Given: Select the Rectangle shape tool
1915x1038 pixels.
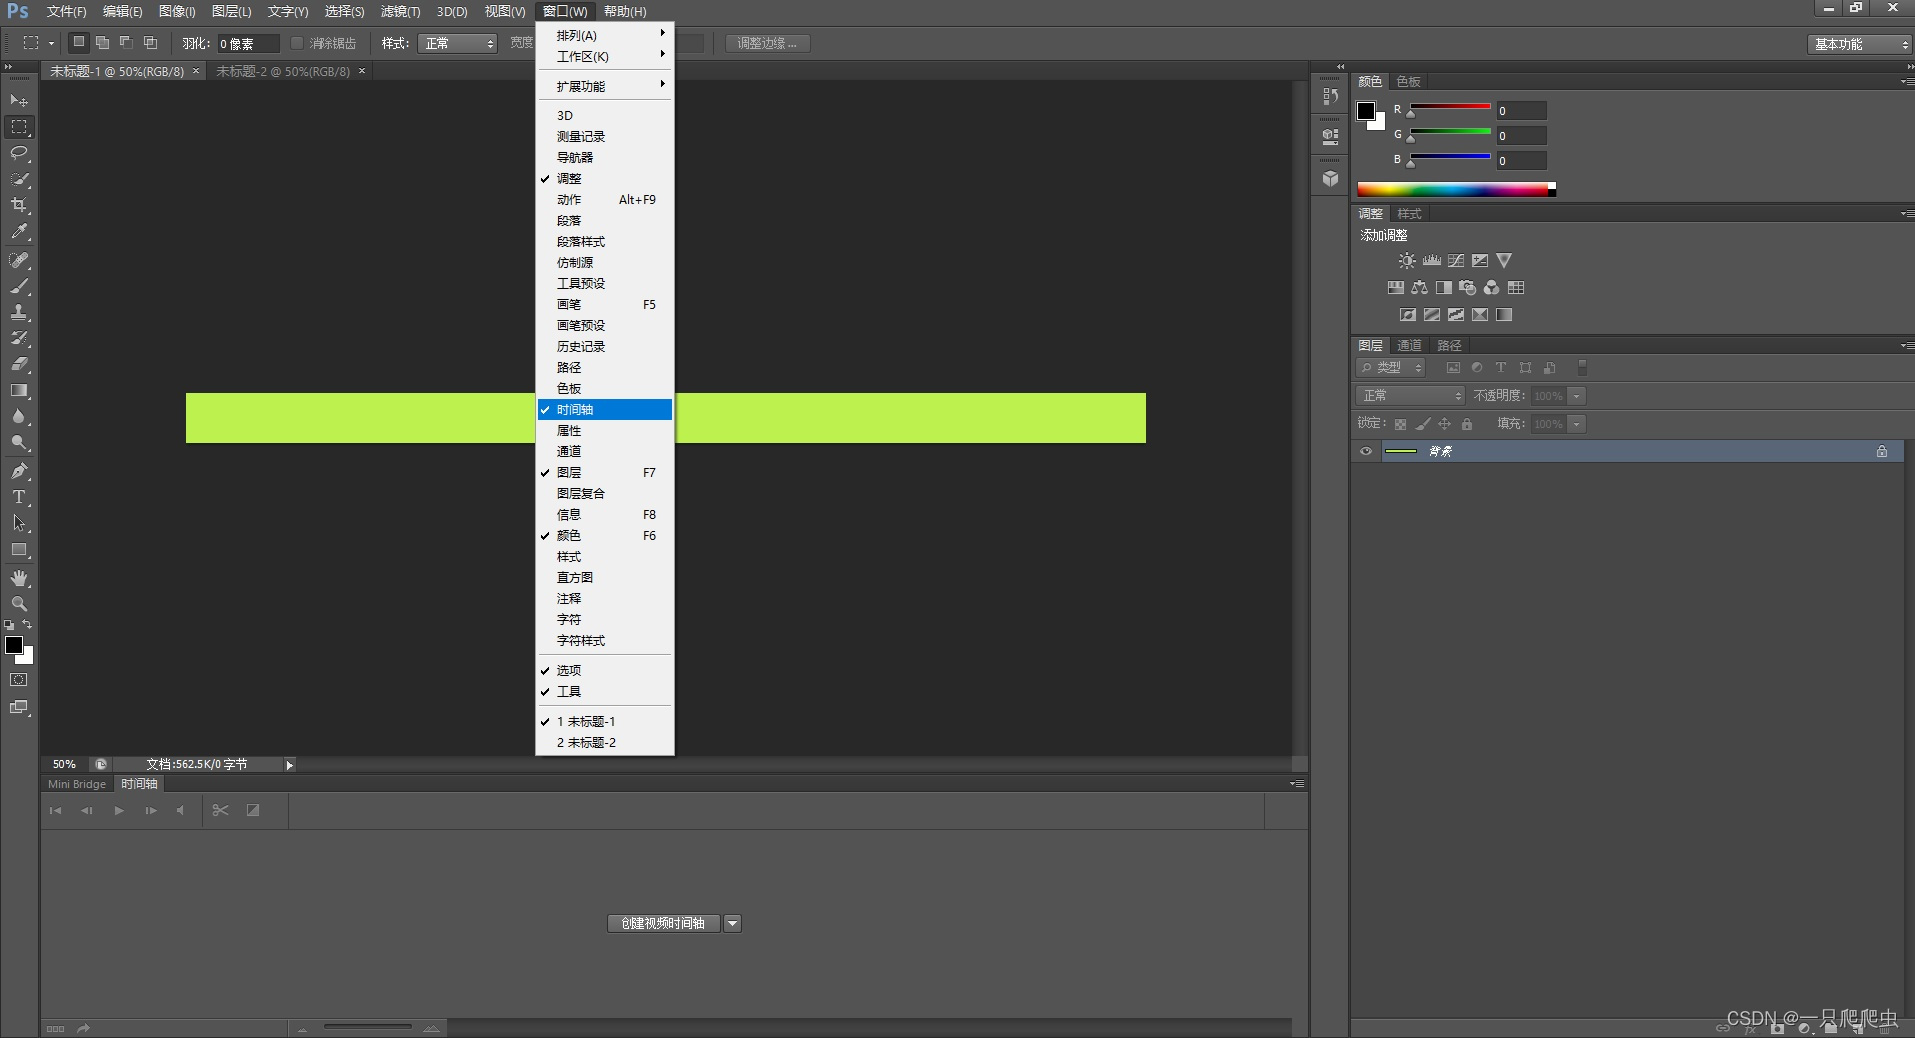Looking at the screenshot, I should click(19, 549).
